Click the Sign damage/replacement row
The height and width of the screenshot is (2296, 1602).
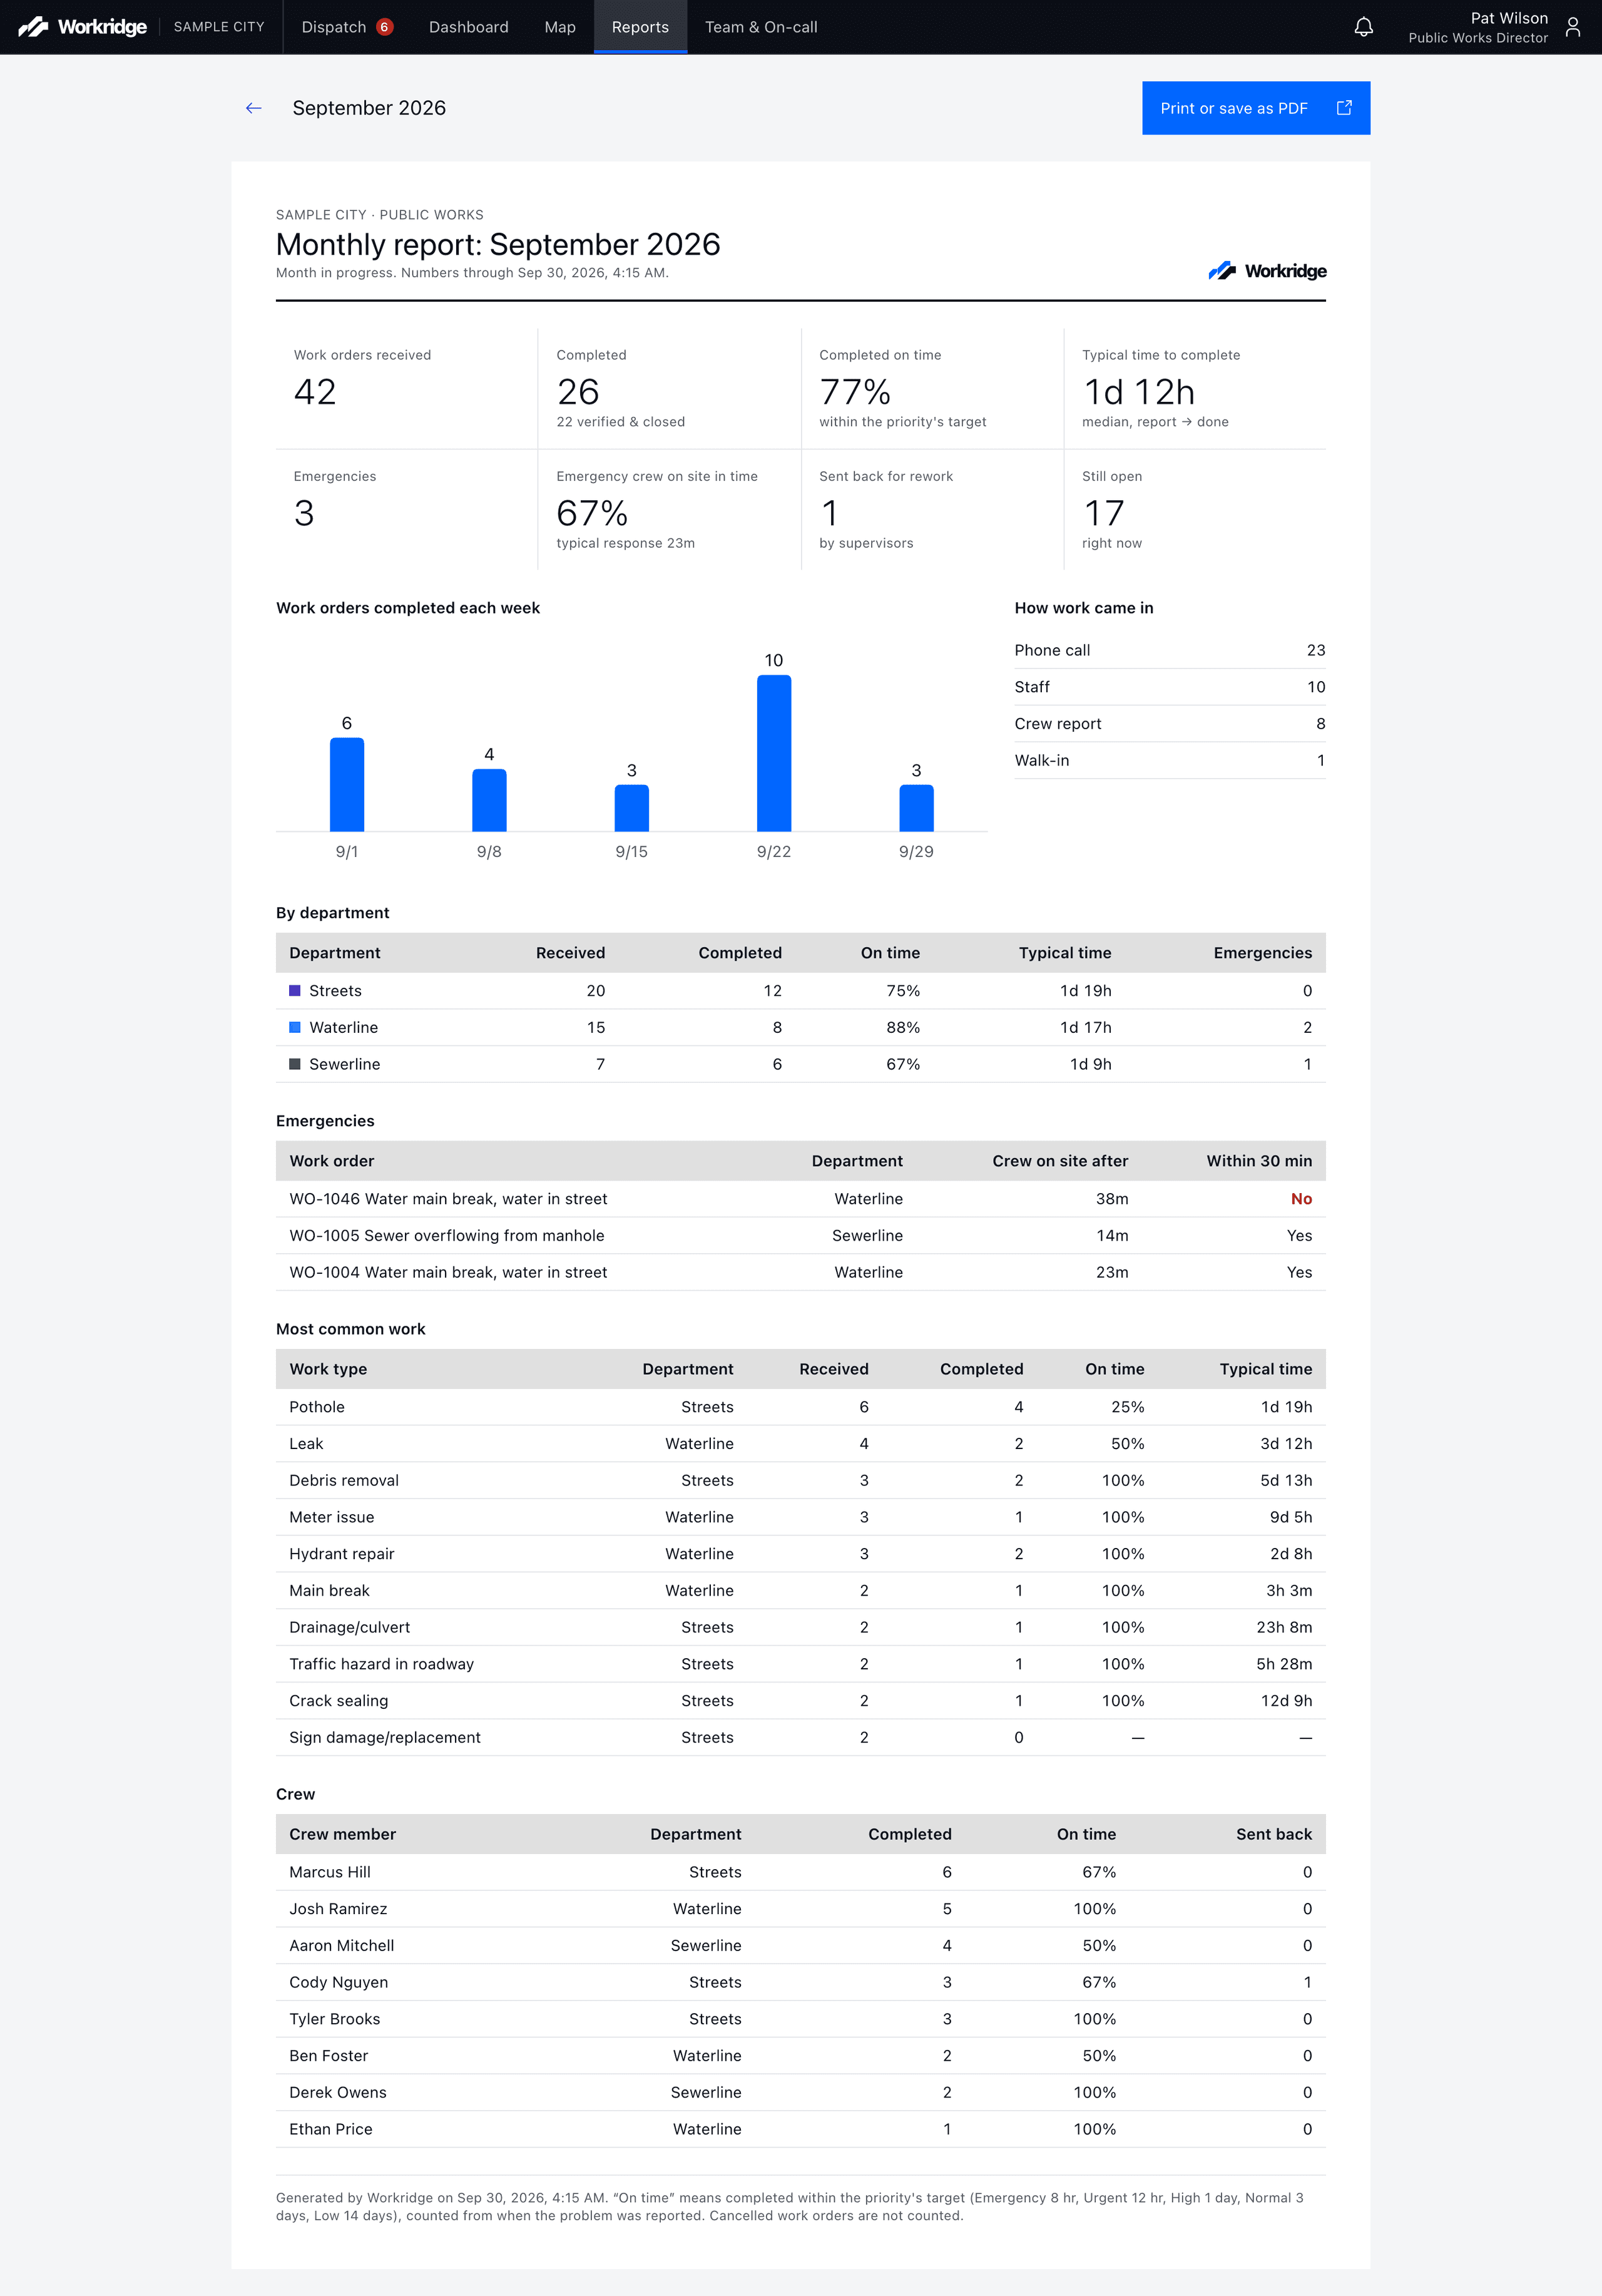tap(801, 1738)
